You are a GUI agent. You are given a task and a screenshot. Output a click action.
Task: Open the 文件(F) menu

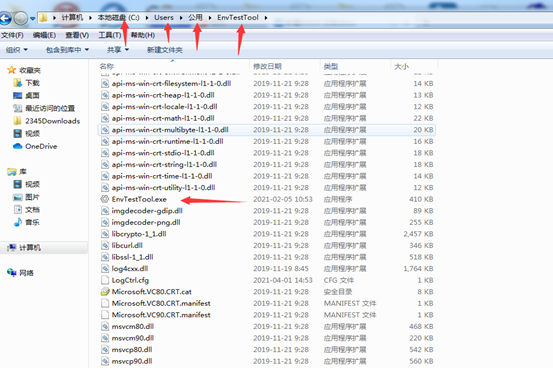(x=12, y=35)
